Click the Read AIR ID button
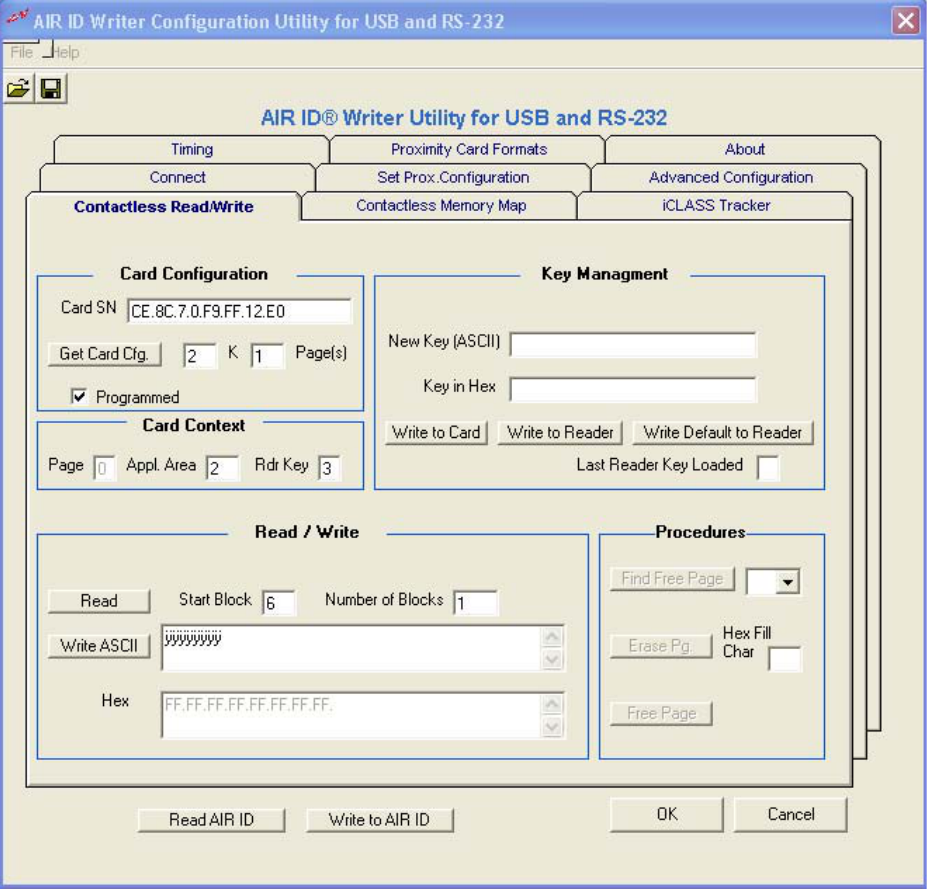Screen dimensions: 927x889 coord(211,819)
